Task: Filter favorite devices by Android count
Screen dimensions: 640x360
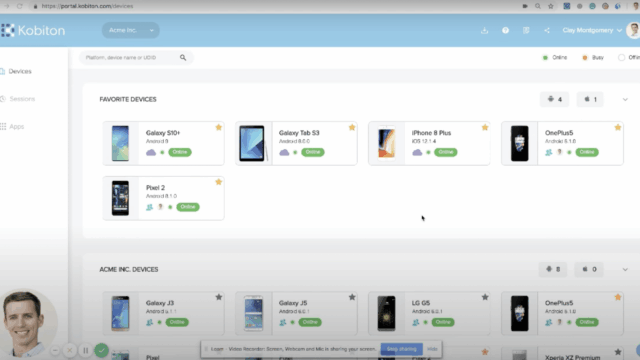Action: [x=554, y=99]
